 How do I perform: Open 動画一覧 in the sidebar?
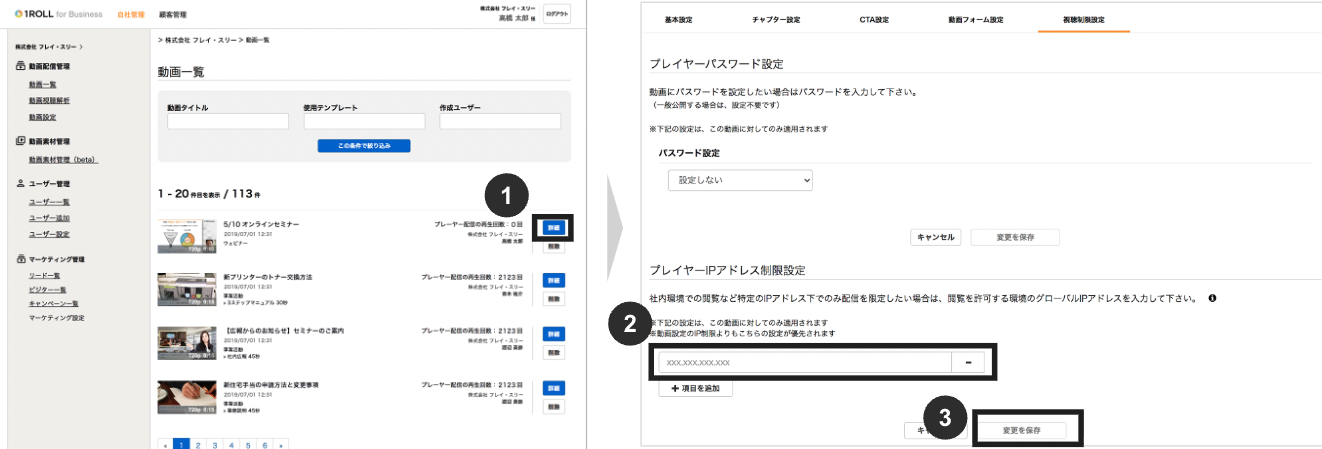pyautogui.click(x=42, y=84)
